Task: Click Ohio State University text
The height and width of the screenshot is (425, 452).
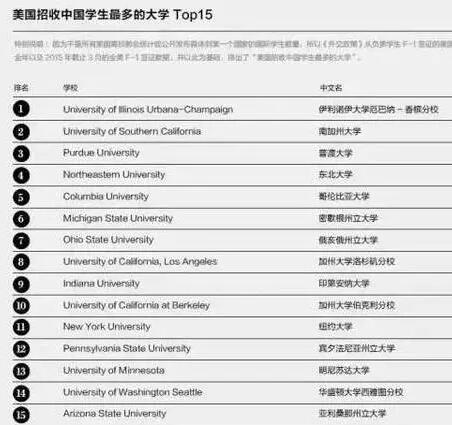Action: [x=108, y=240]
